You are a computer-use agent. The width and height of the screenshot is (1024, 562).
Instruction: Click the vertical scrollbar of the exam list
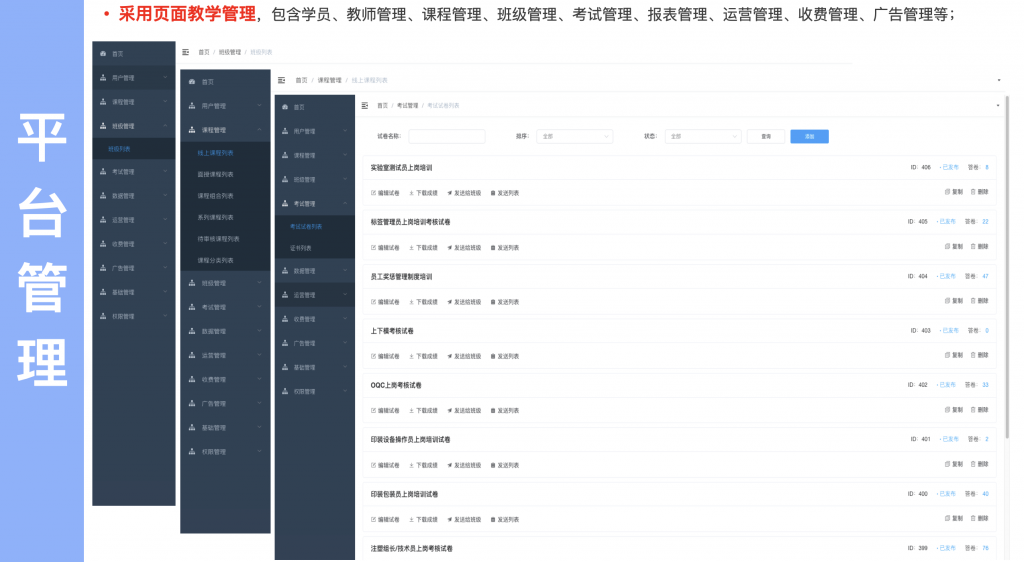coord(1007,268)
